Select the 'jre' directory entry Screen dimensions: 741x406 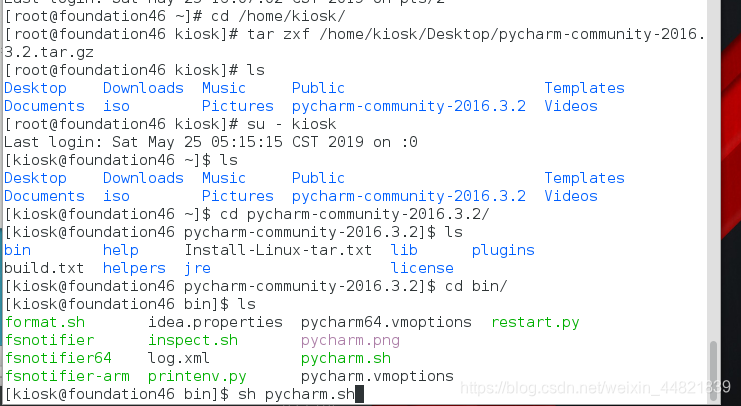(x=197, y=268)
